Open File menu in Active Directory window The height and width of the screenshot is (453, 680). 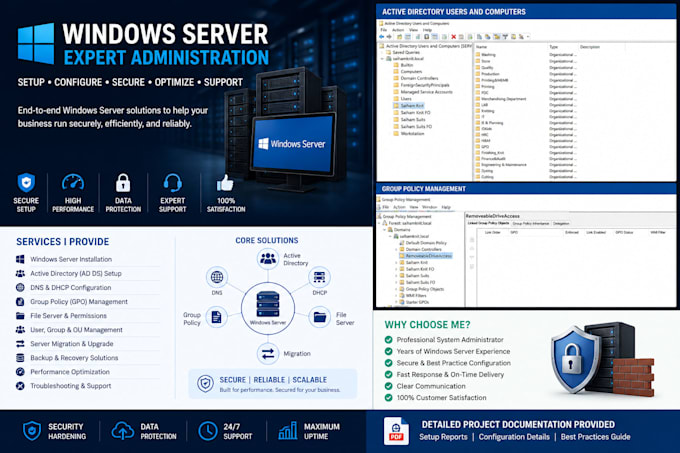coord(383,30)
